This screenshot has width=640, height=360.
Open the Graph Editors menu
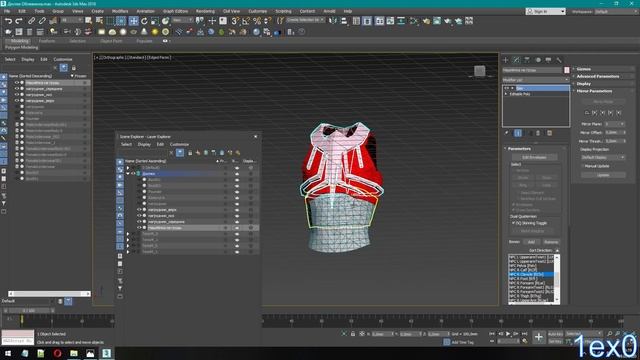coord(176,11)
